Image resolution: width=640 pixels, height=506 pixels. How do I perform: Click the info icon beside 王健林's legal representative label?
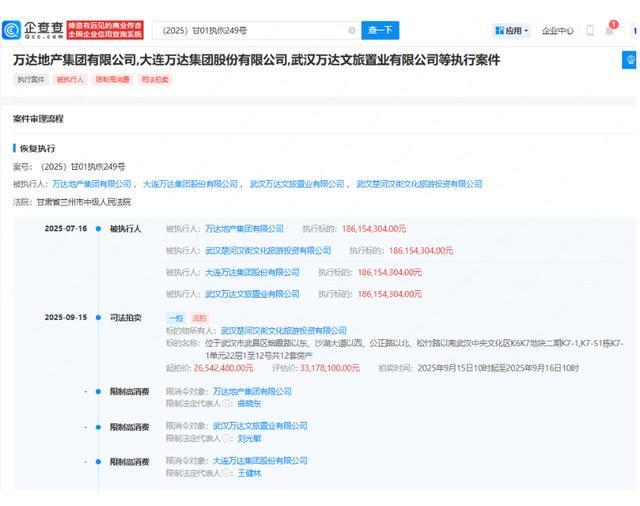point(225,473)
